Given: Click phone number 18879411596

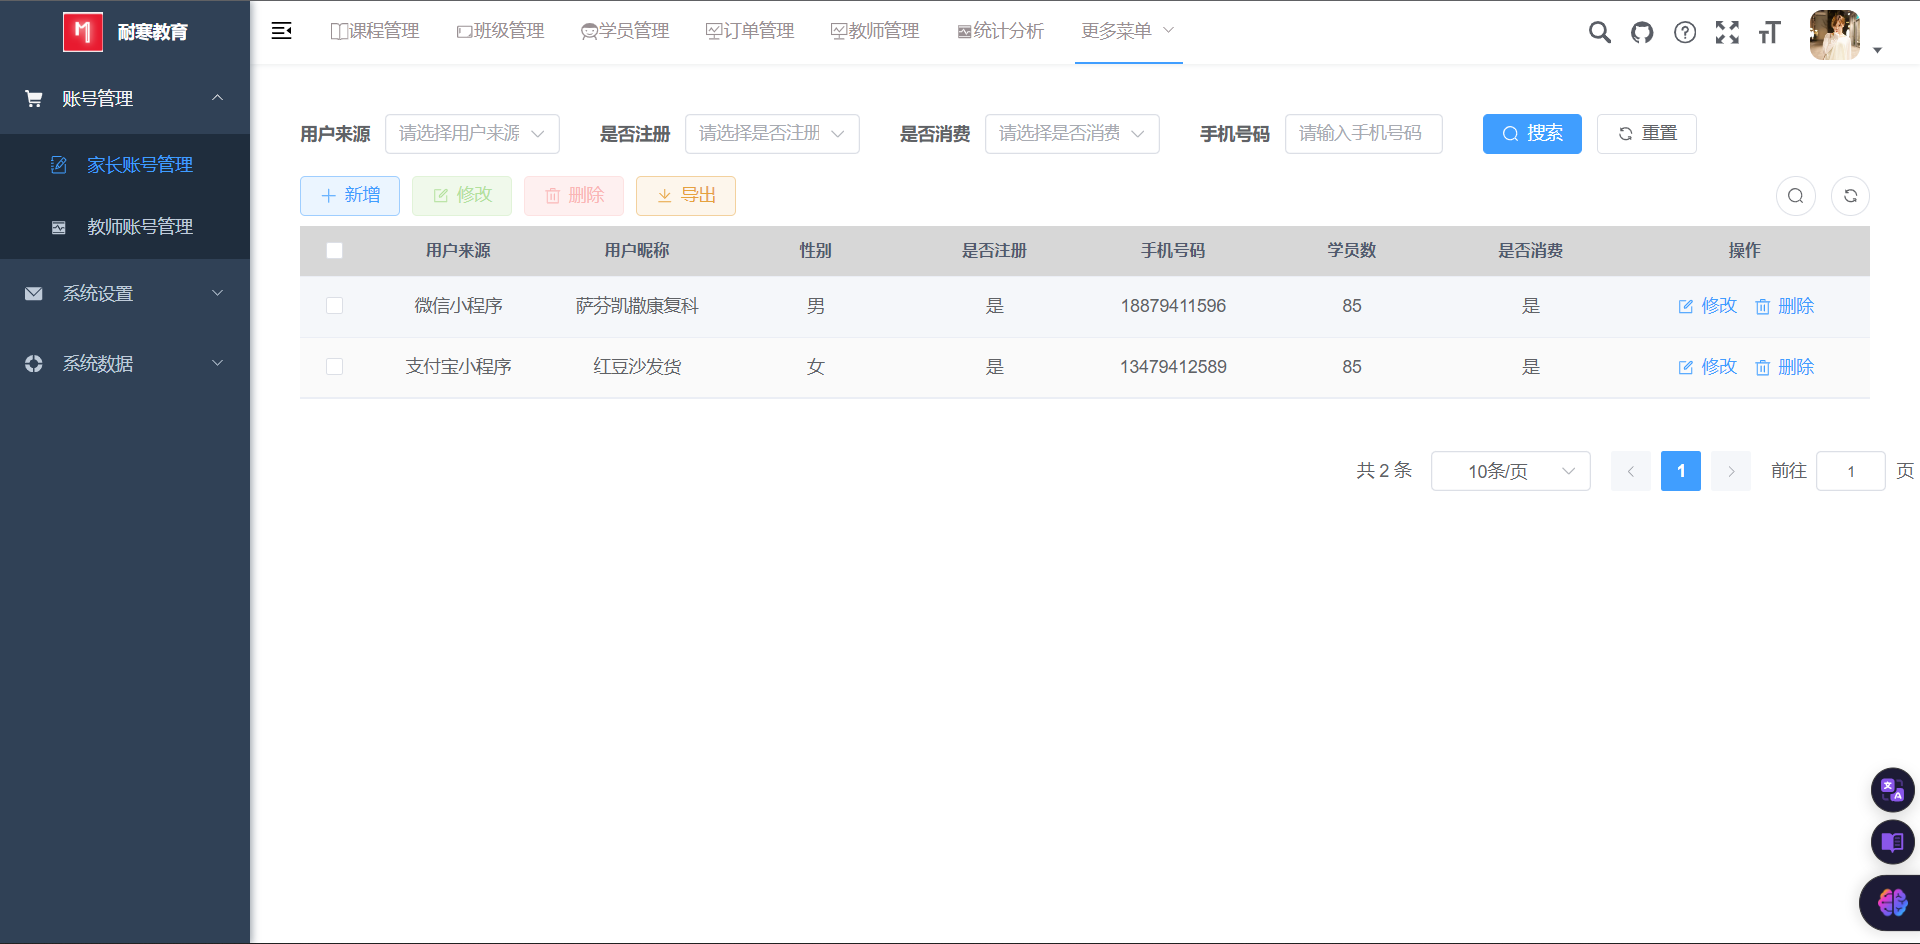Looking at the screenshot, I should [x=1173, y=306].
